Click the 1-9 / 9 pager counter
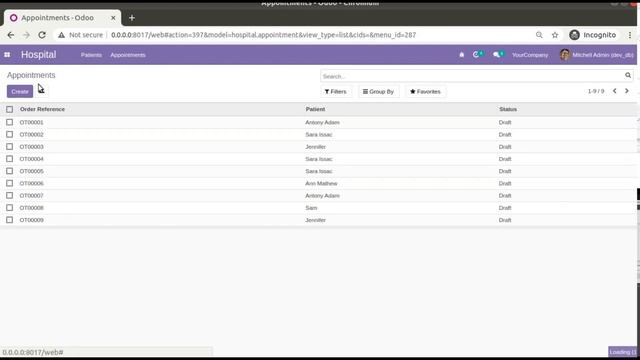Viewport: 640px width, 360px height. pyautogui.click(x=596, y=91)
